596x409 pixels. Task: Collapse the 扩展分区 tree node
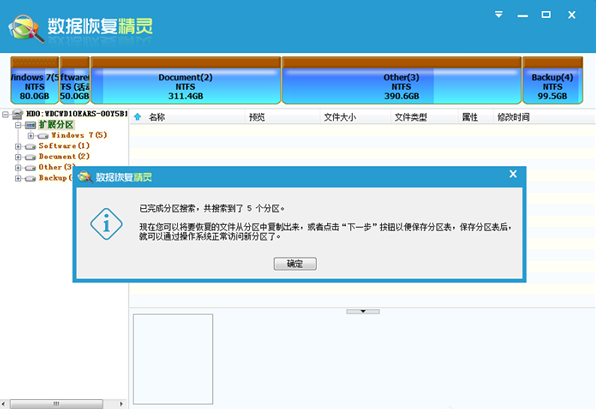pos(18,125)
